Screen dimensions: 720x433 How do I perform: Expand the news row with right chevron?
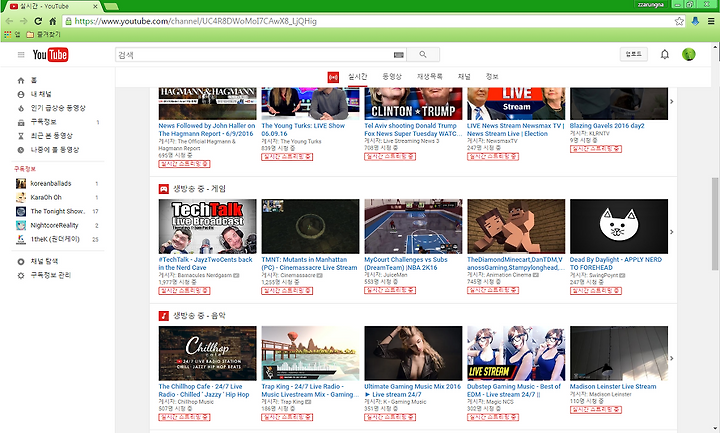671,101
